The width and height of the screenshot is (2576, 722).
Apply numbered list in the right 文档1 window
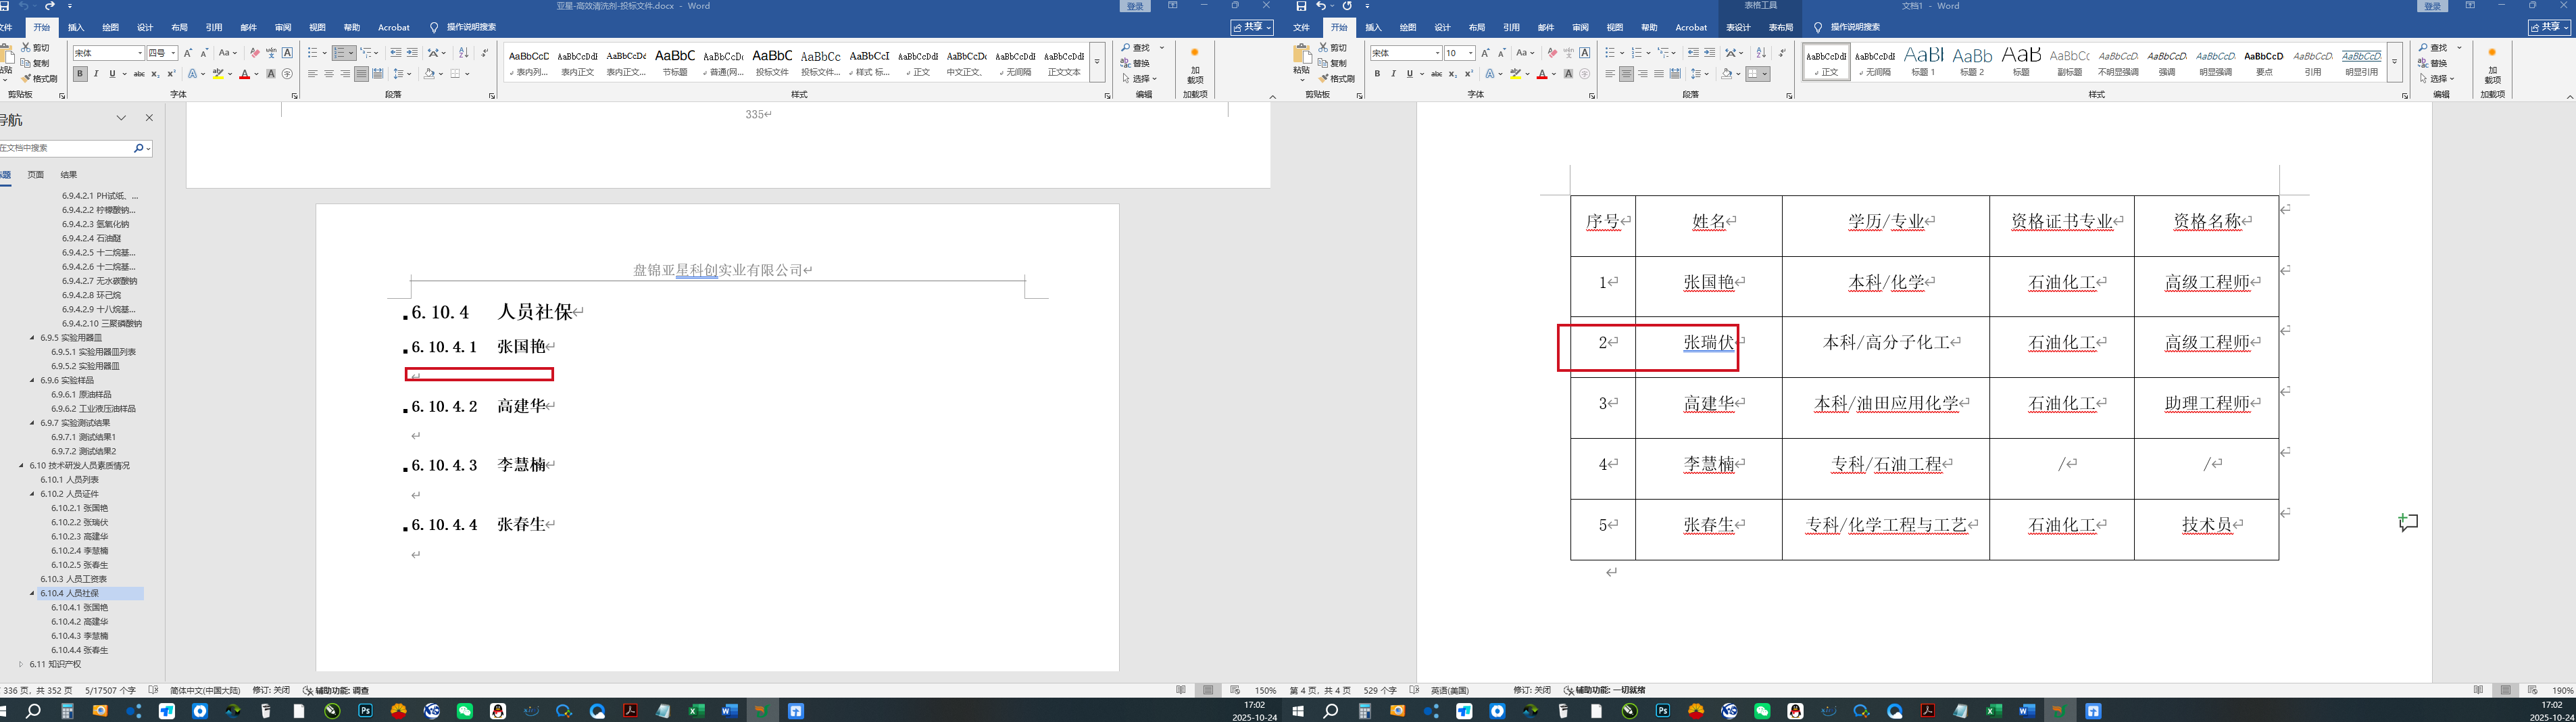coord(1637,53)
